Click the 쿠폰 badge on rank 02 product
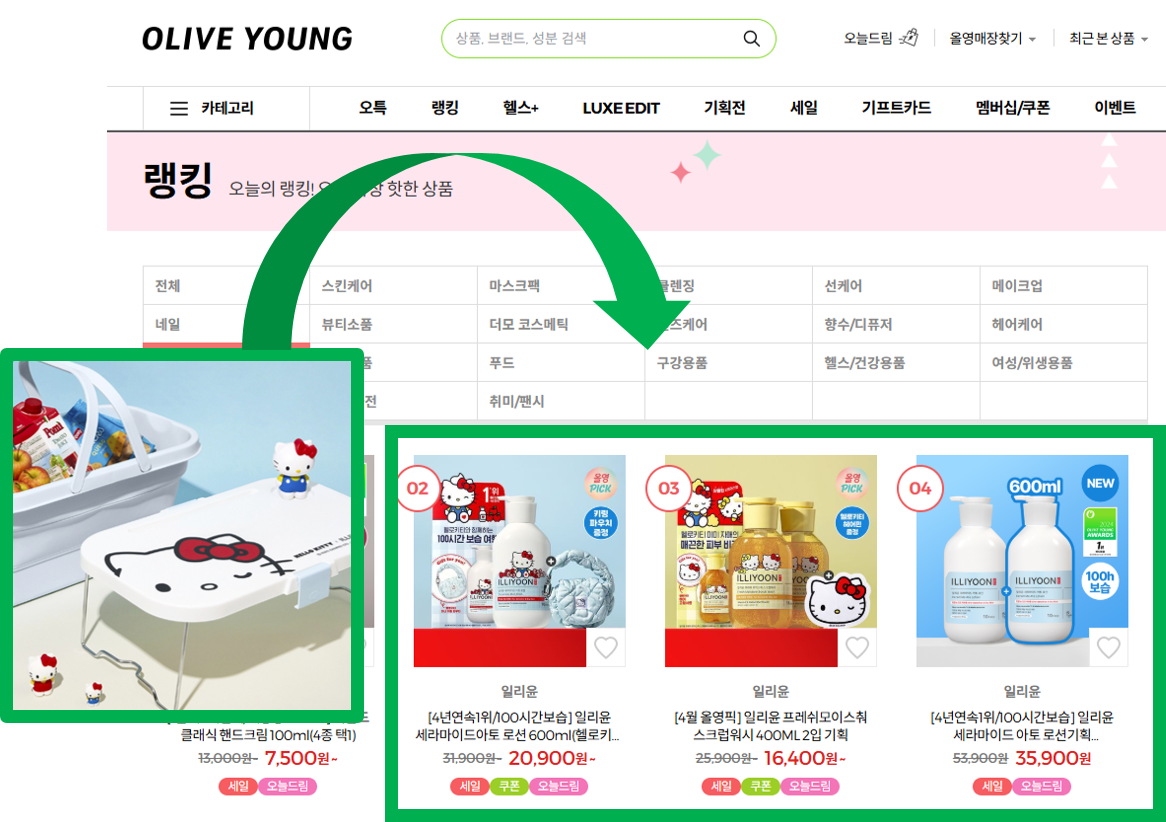The image size is (1166, 822). [x=509, y=786]
